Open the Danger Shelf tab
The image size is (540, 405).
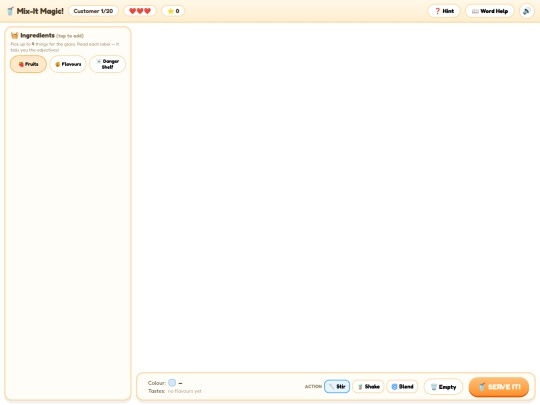[x=107, y=64]
